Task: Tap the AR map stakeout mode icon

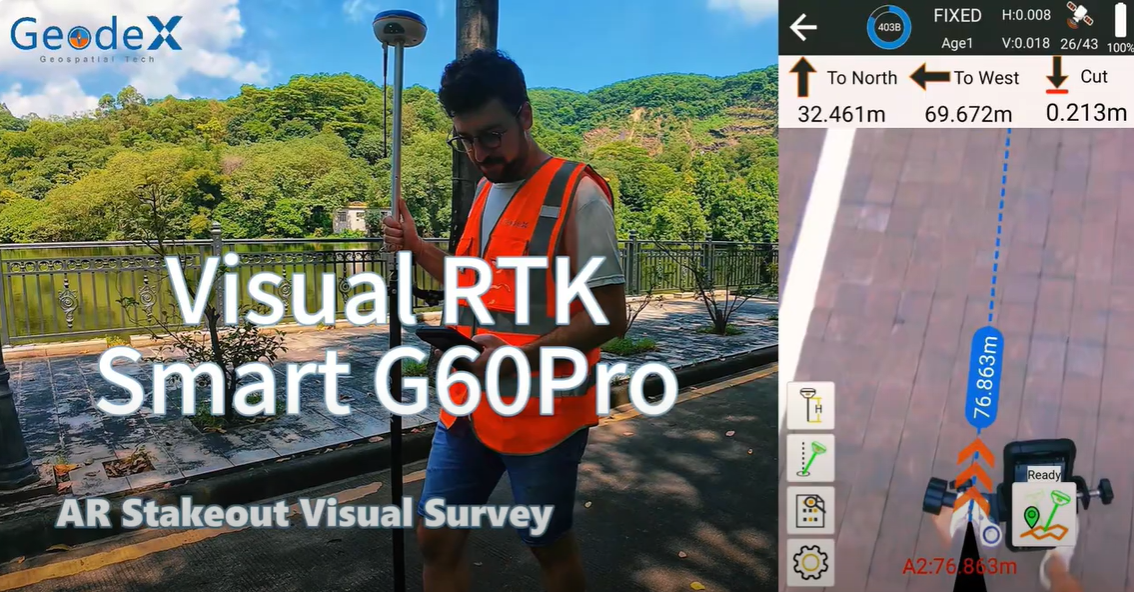Action: 1044,515
